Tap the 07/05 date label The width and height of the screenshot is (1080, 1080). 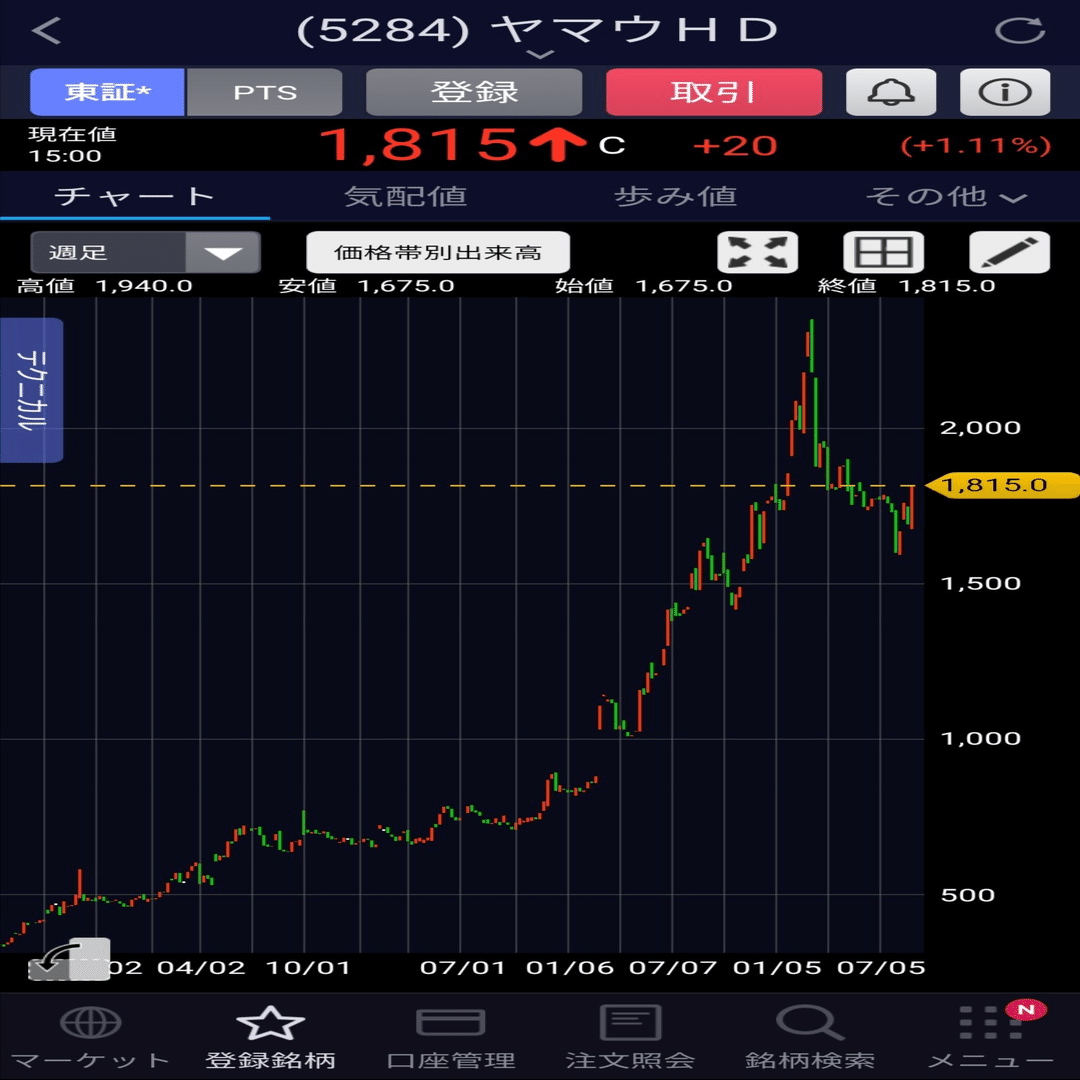pos(881,968)
